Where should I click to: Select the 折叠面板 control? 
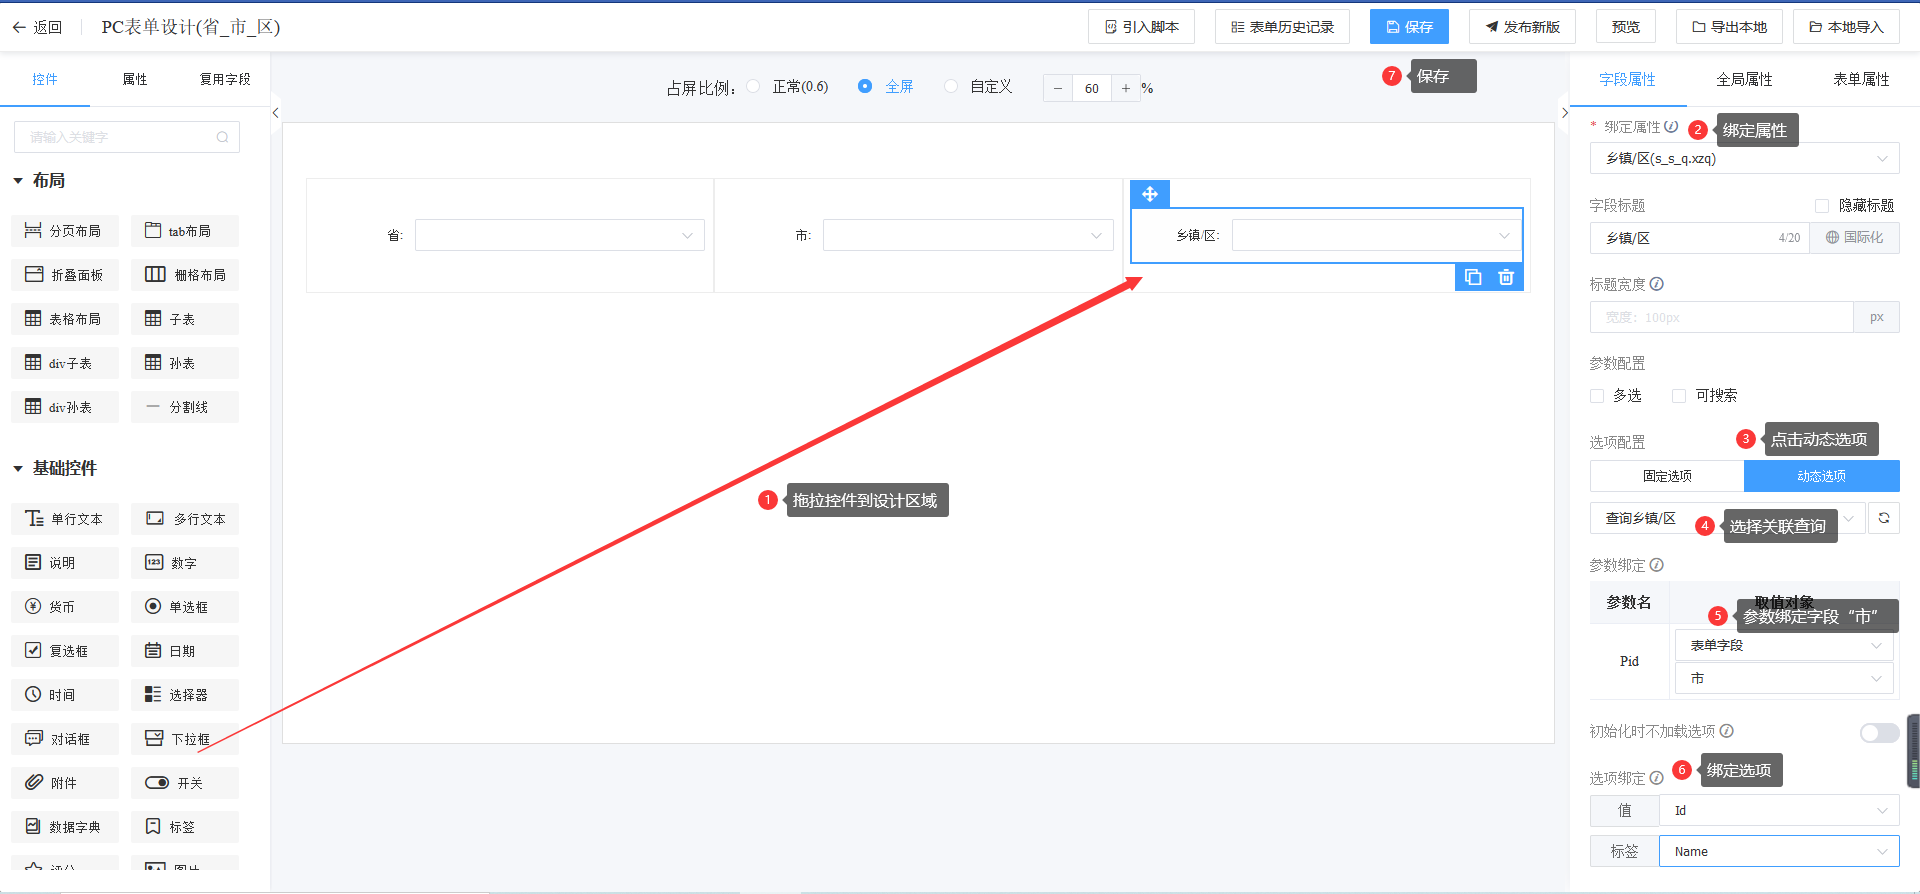tap(65, 275)
